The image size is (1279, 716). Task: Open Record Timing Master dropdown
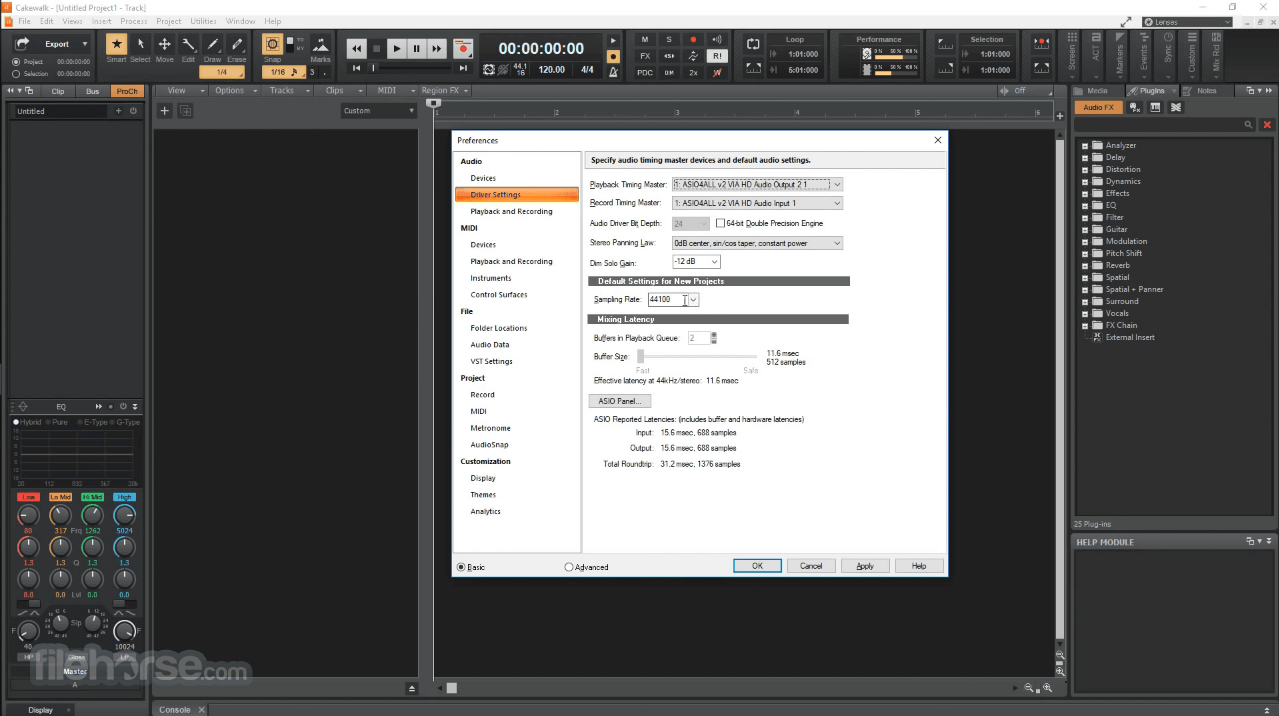tap(757, 203)
